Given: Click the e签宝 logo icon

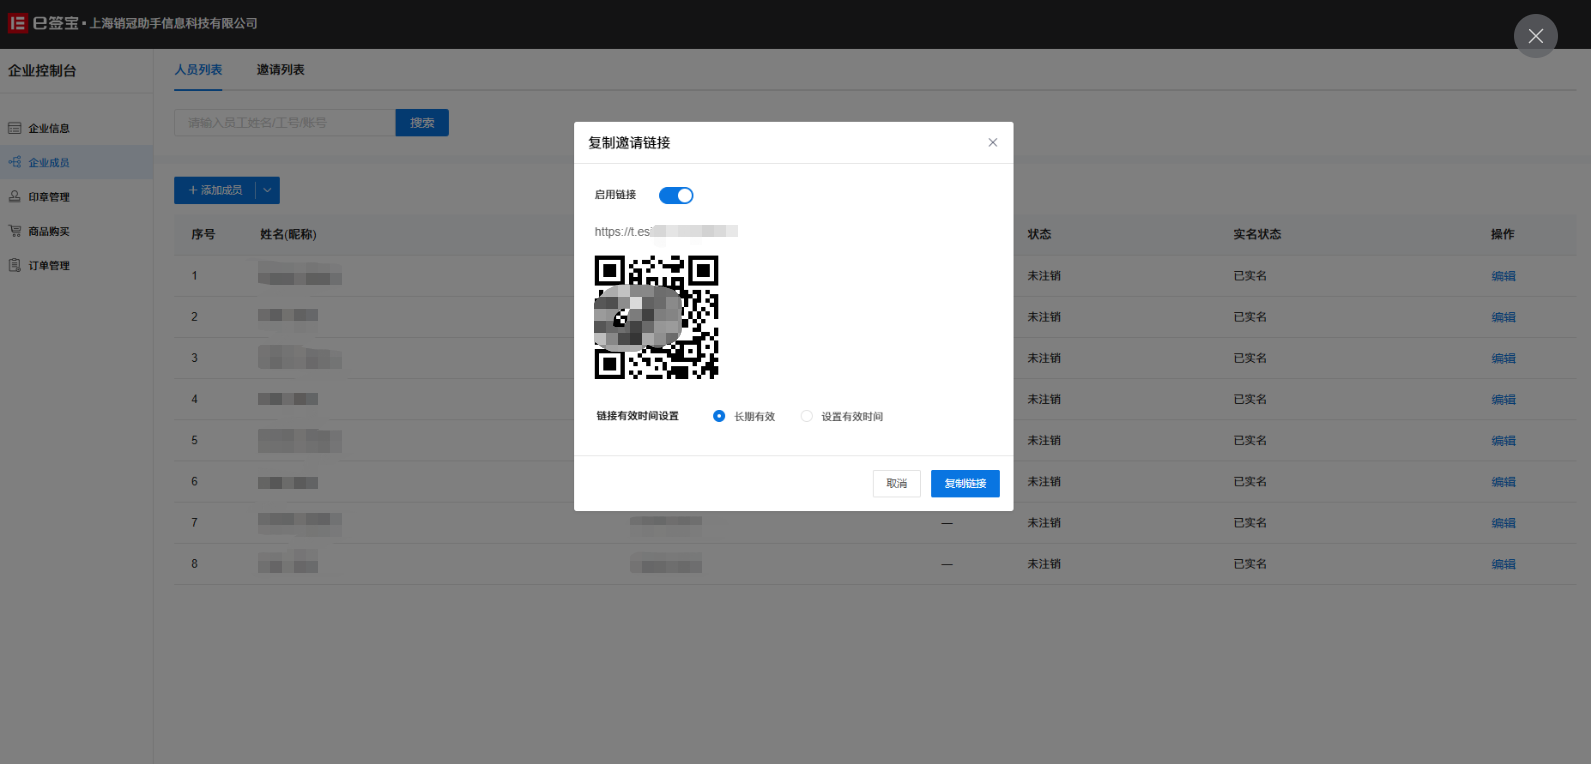Looking at the screenshot, I should pos(17,23).
